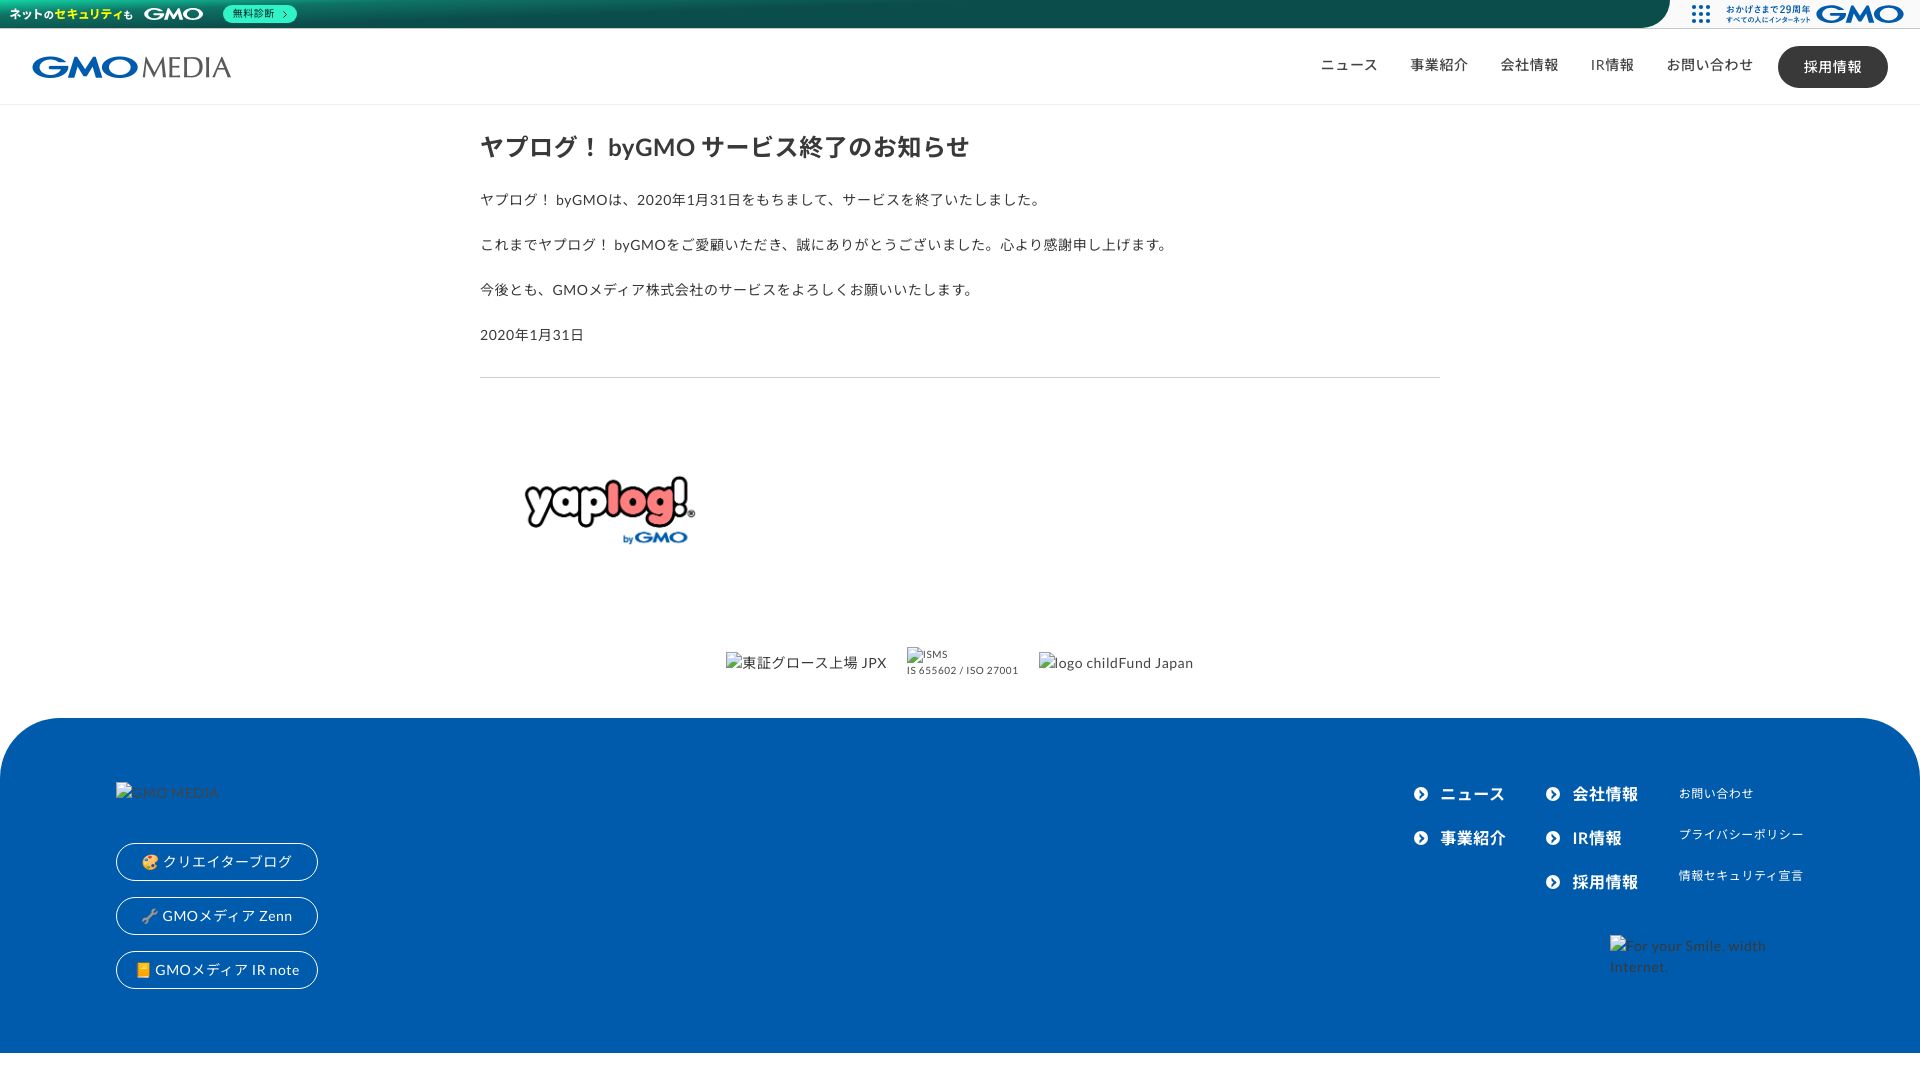
Task: Open お問い合わせ in the header navigation
Action: click(x=1709, y=65)
